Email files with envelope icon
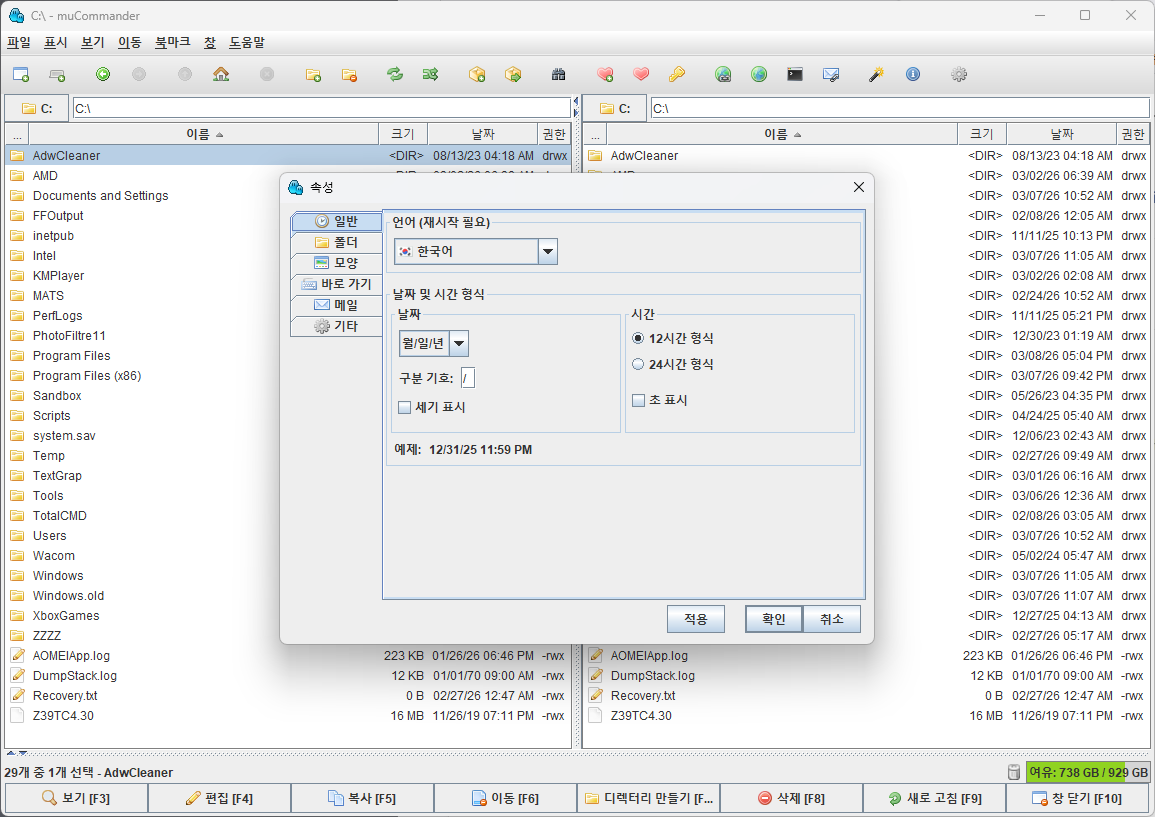 [x=831, y=74]
